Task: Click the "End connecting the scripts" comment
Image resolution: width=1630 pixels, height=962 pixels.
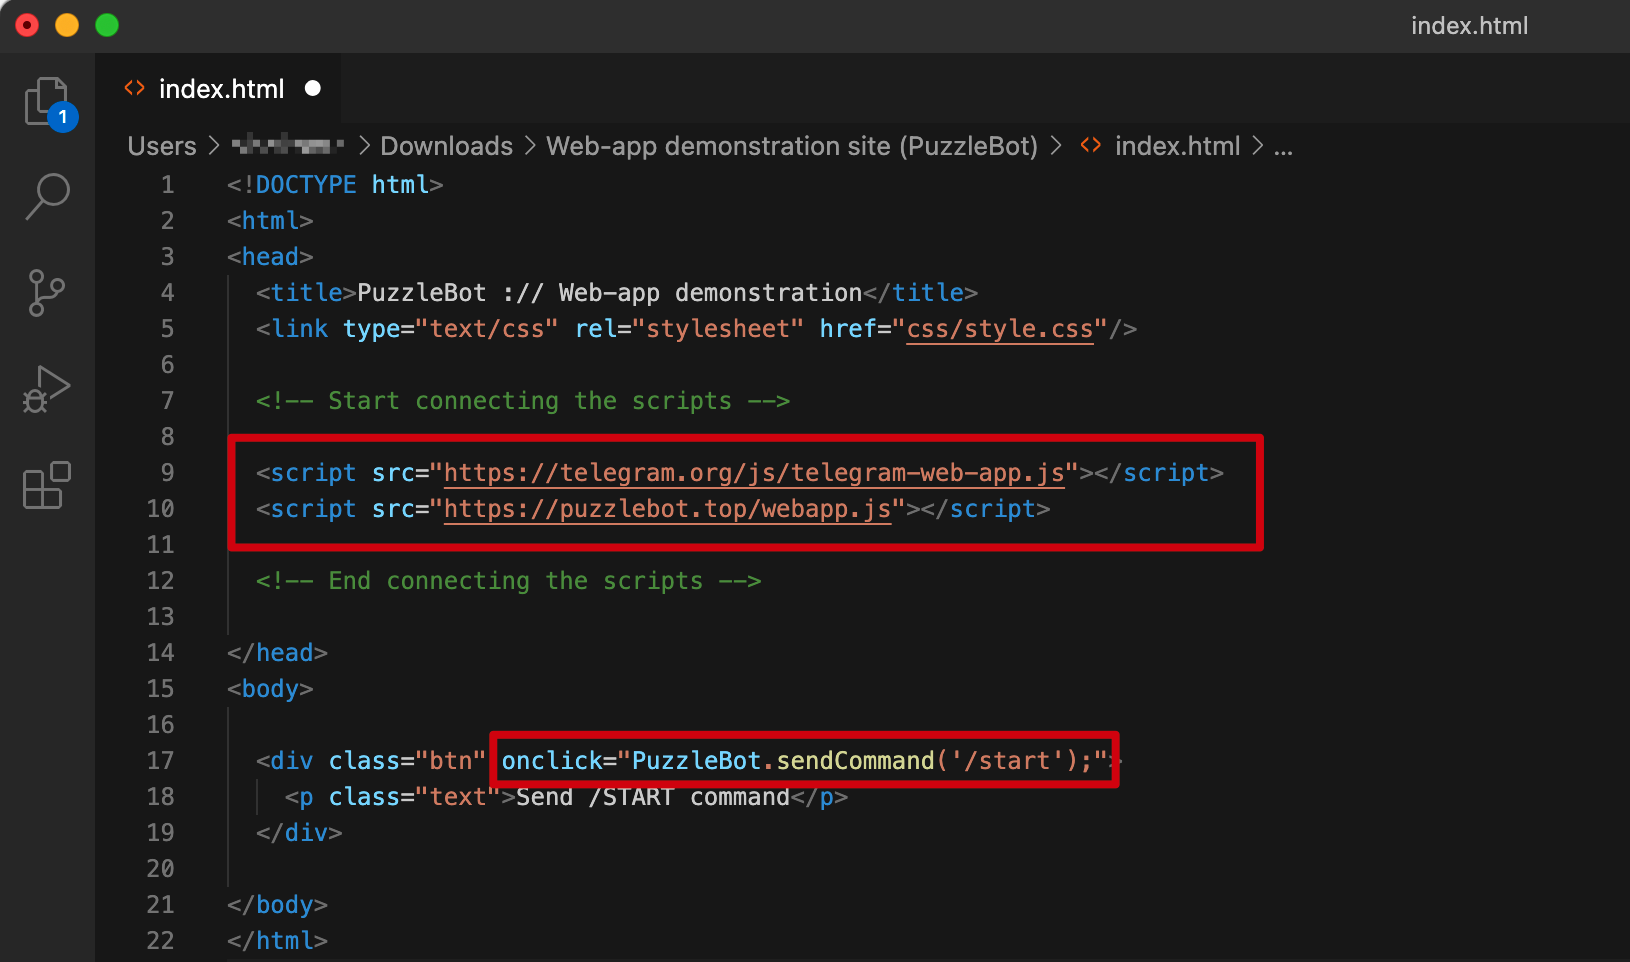Action: 508,581
